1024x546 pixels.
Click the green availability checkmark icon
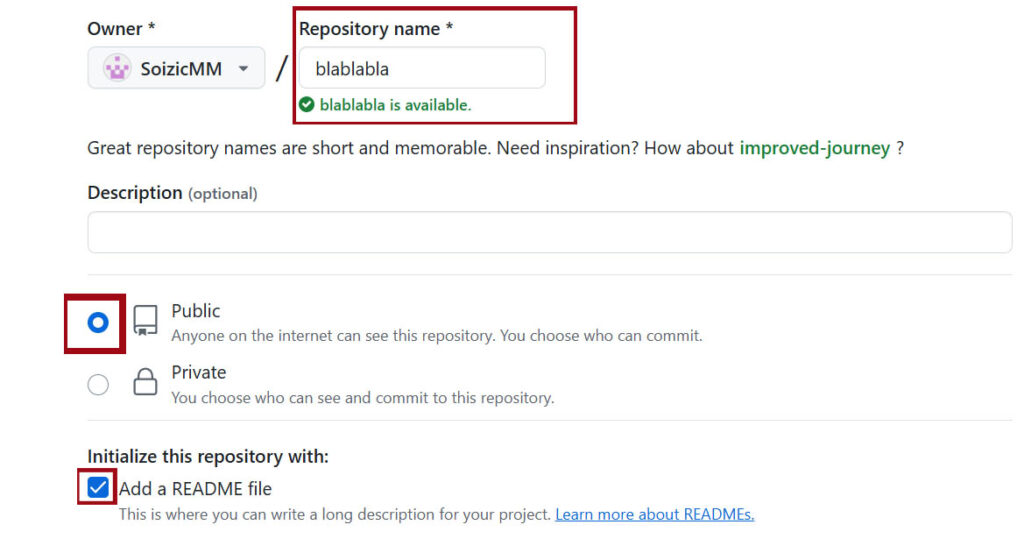306,104
